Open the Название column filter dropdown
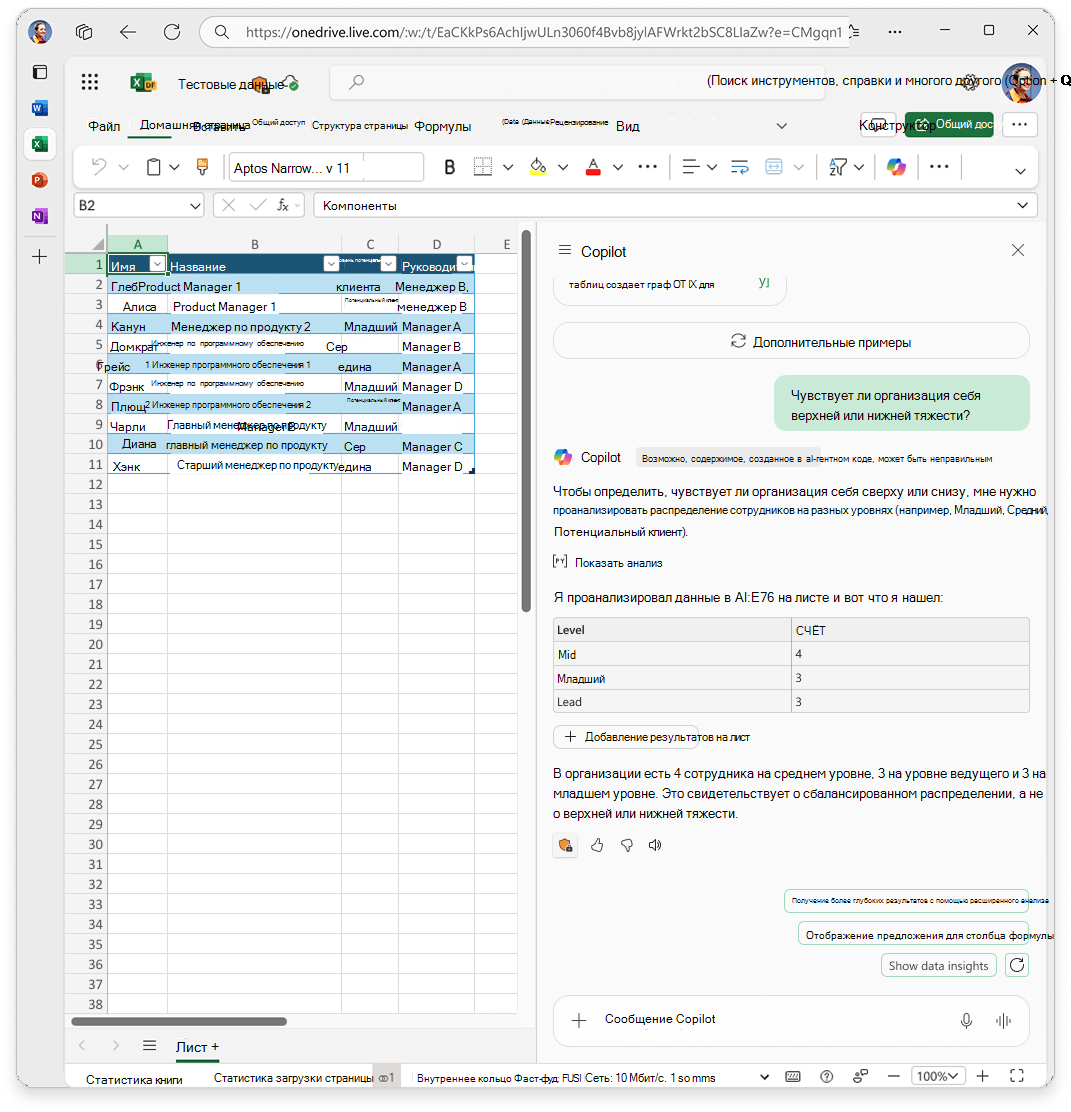1071x1112 pixels. point(331,264)
